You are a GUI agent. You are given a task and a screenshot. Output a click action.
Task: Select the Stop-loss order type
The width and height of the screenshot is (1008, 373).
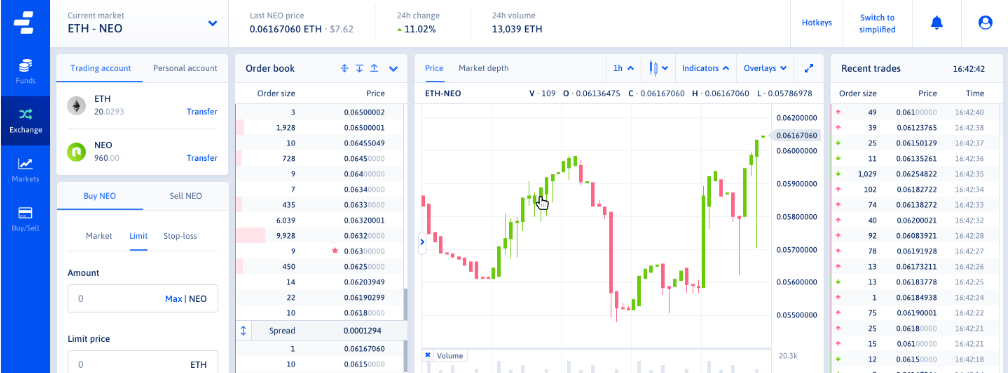tap(180, 236)
